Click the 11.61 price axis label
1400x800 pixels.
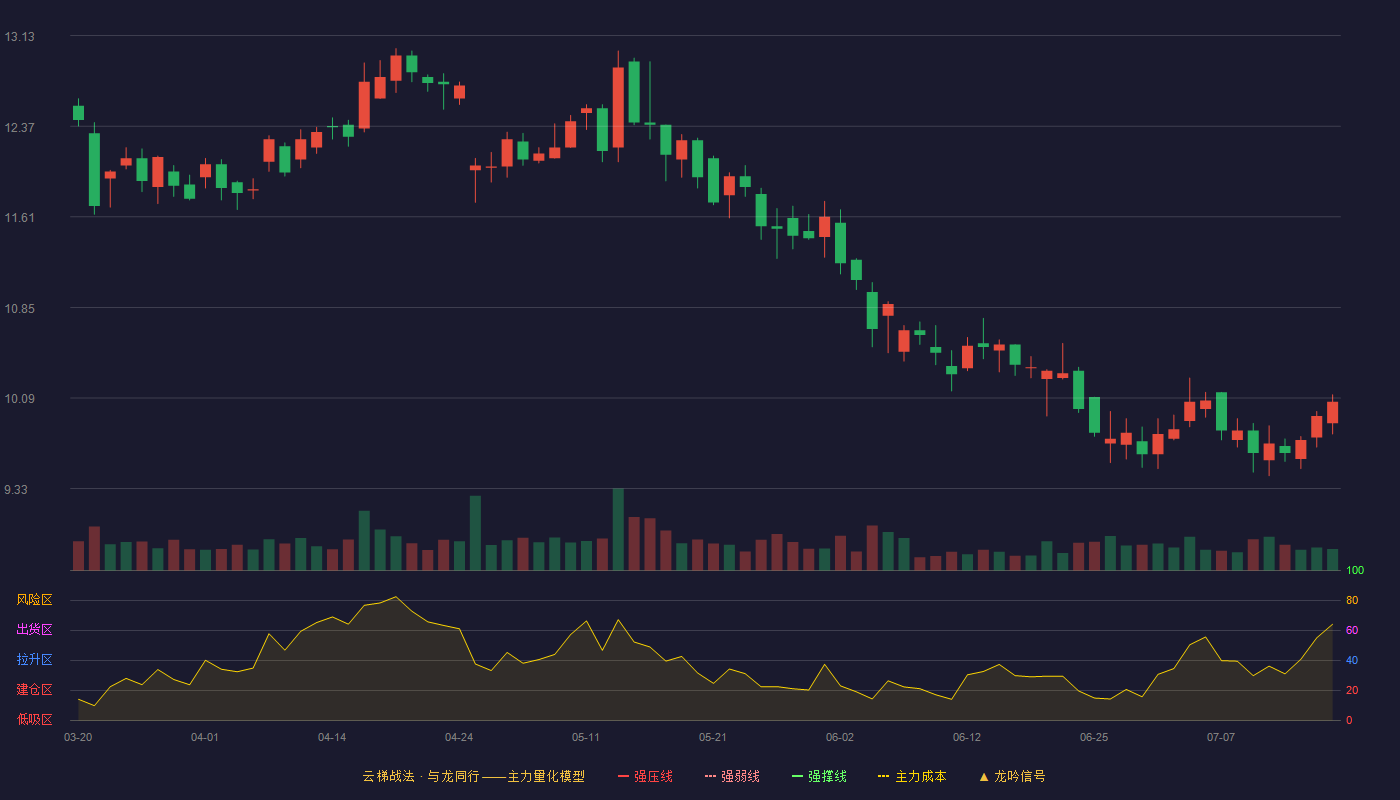click(19, 218)
